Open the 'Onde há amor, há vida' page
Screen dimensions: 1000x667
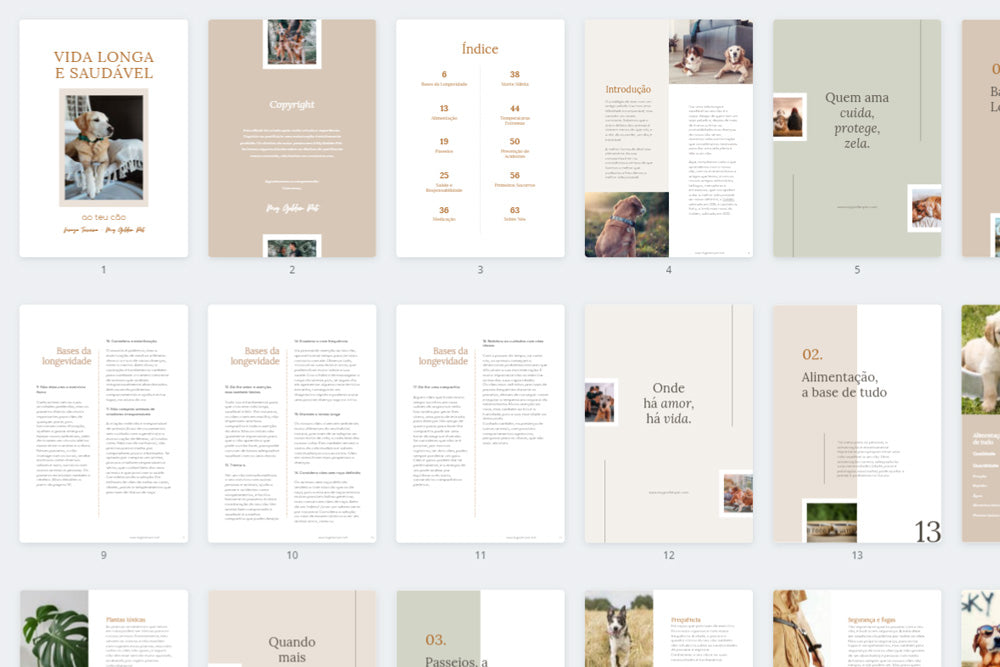668,423
